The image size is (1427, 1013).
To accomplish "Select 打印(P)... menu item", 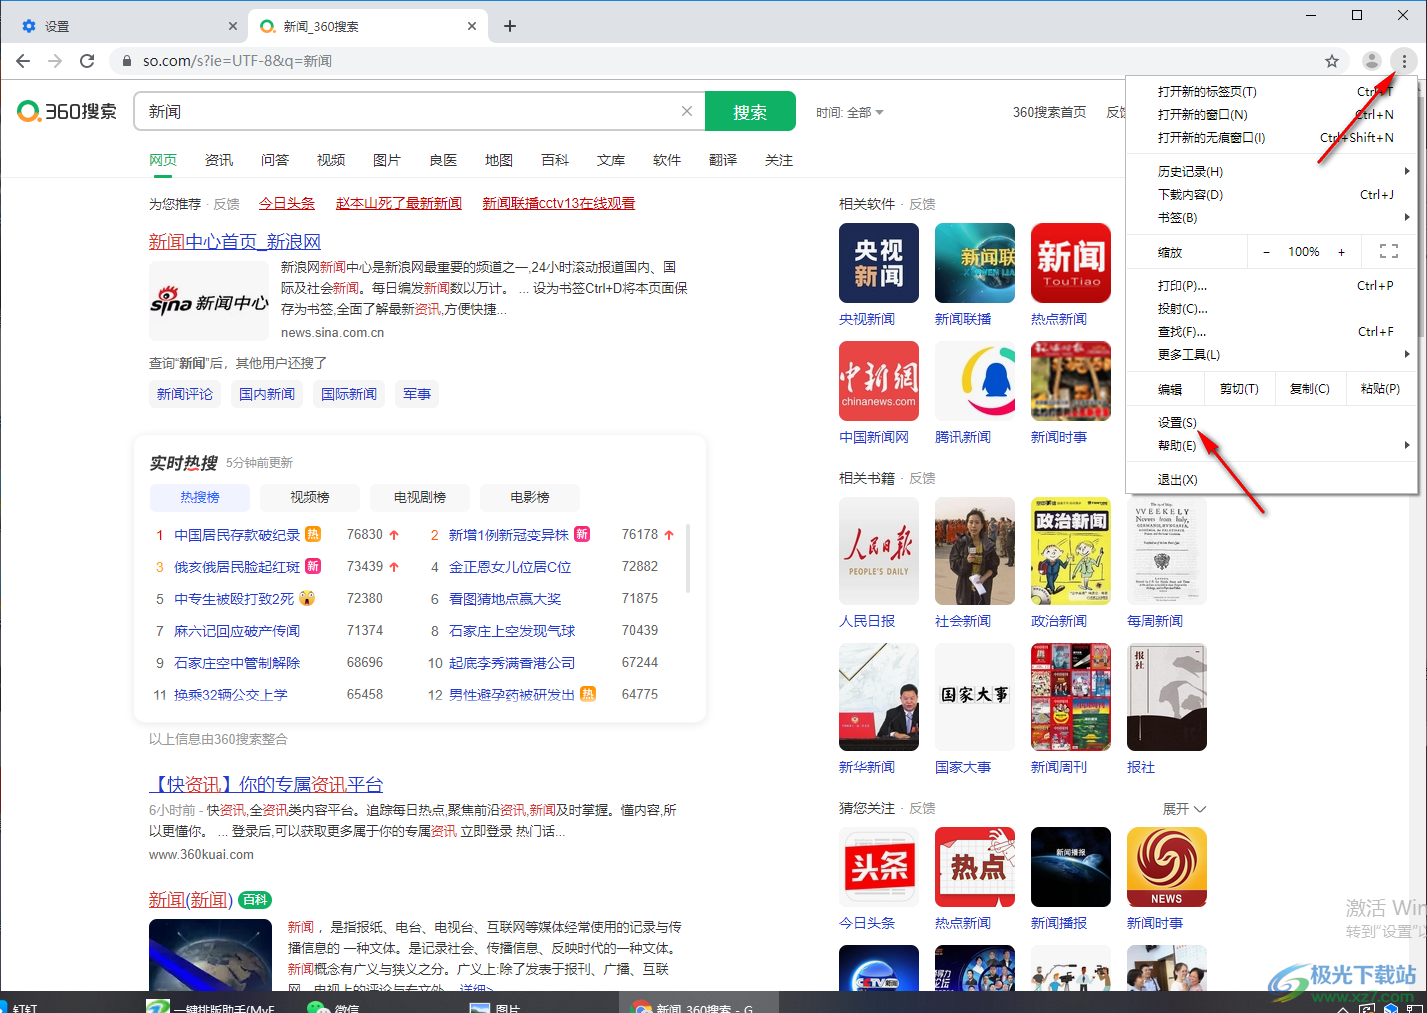I will point(1271,285).
